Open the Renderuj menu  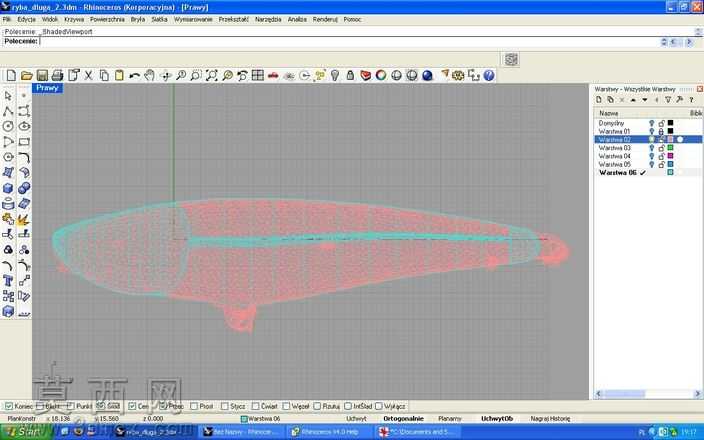point(325,19)
